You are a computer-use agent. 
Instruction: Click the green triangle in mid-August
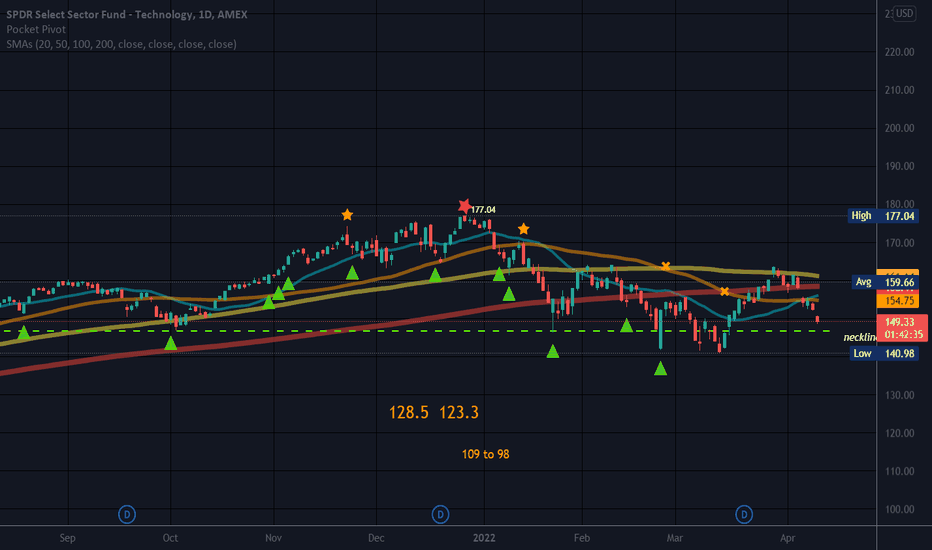coord(24,332)
